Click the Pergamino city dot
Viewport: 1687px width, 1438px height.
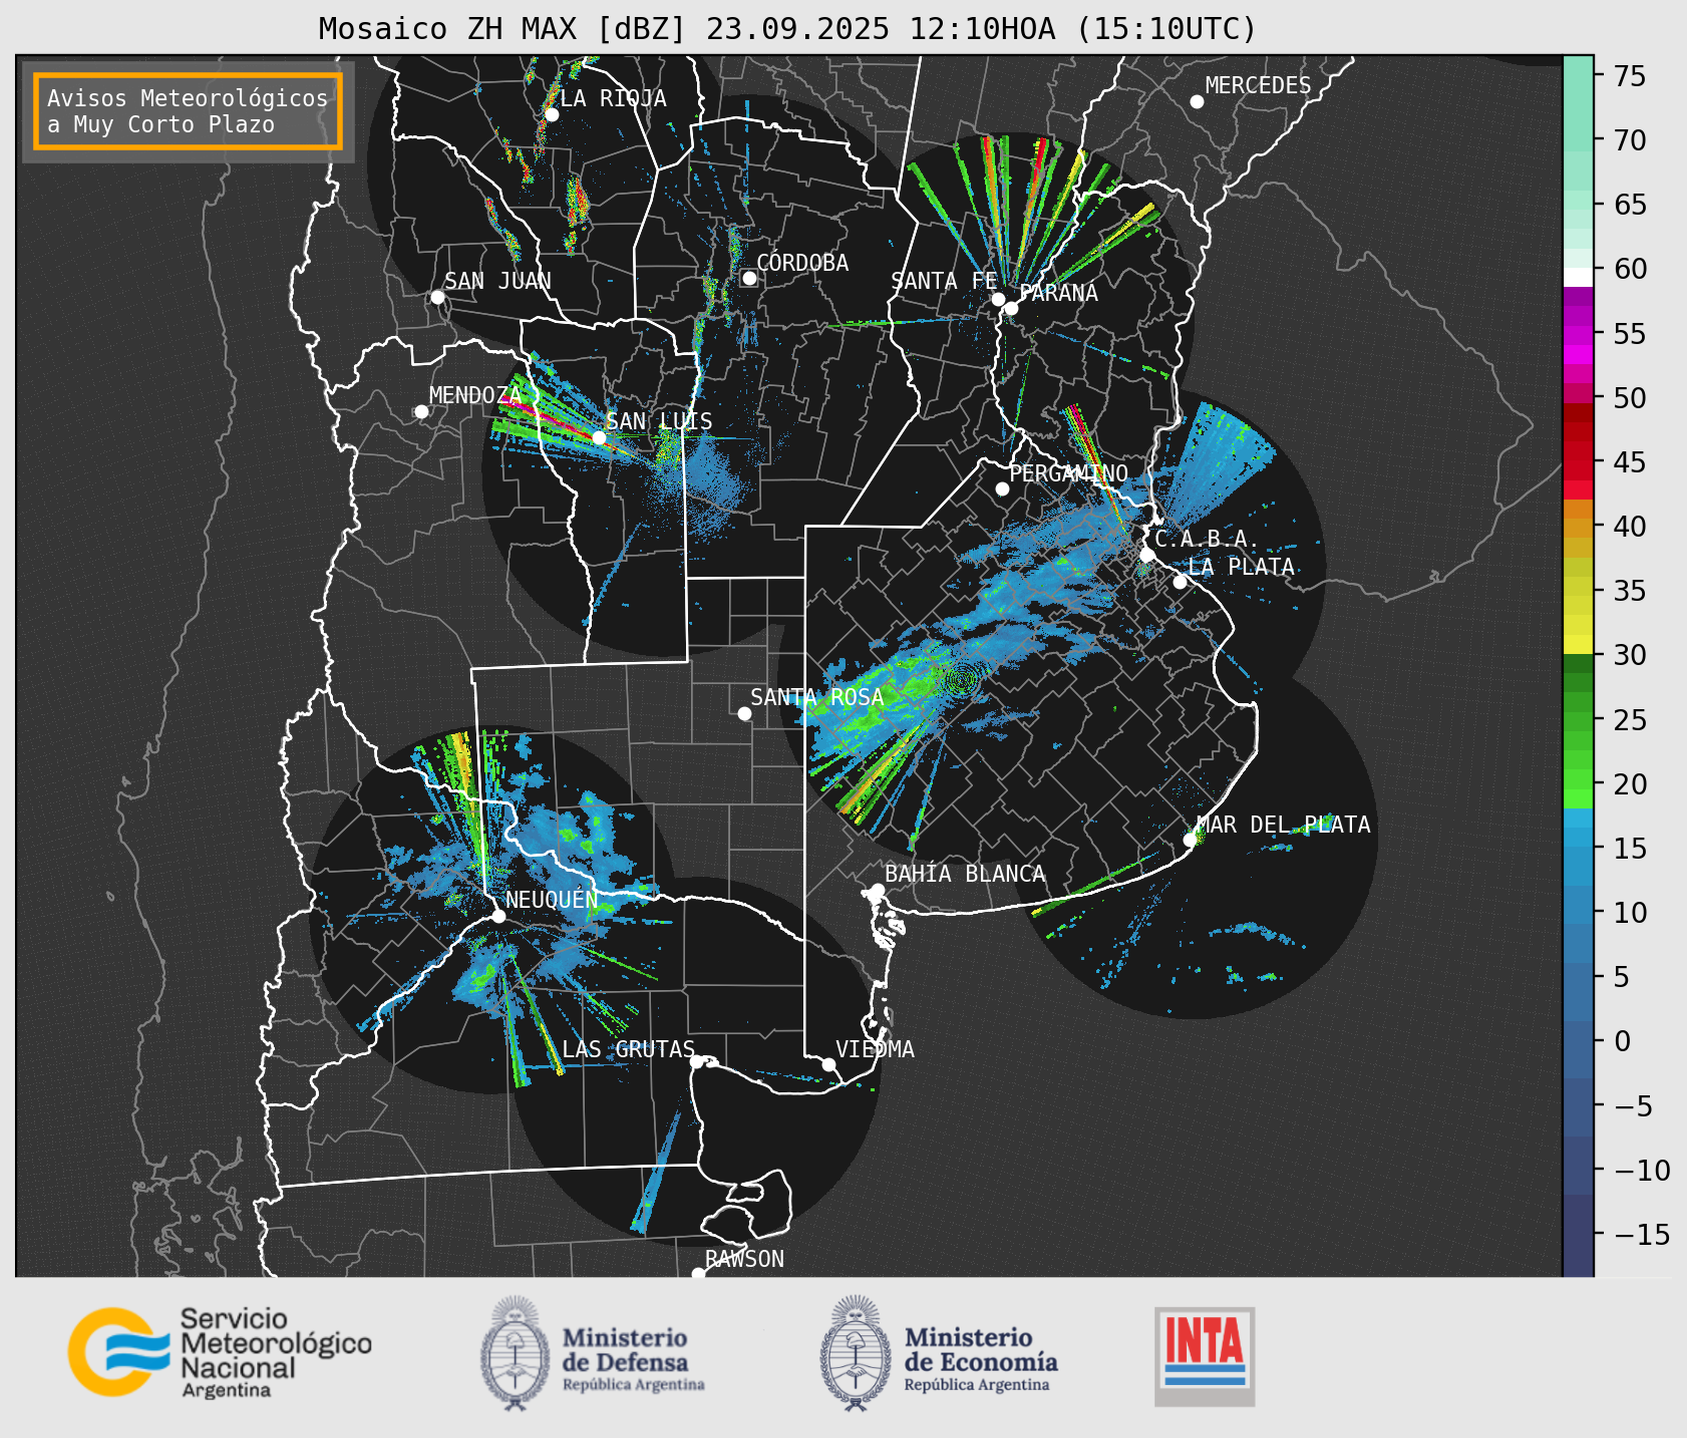click(1002, 489)
